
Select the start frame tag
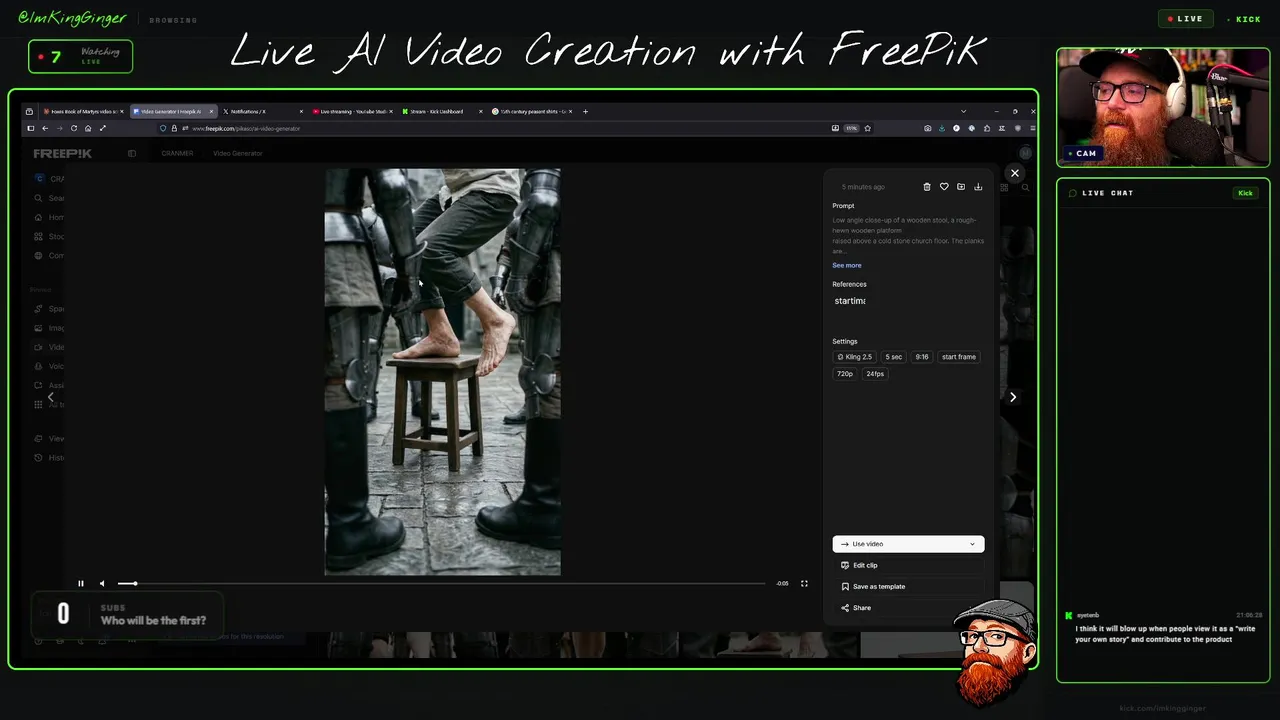958,357
